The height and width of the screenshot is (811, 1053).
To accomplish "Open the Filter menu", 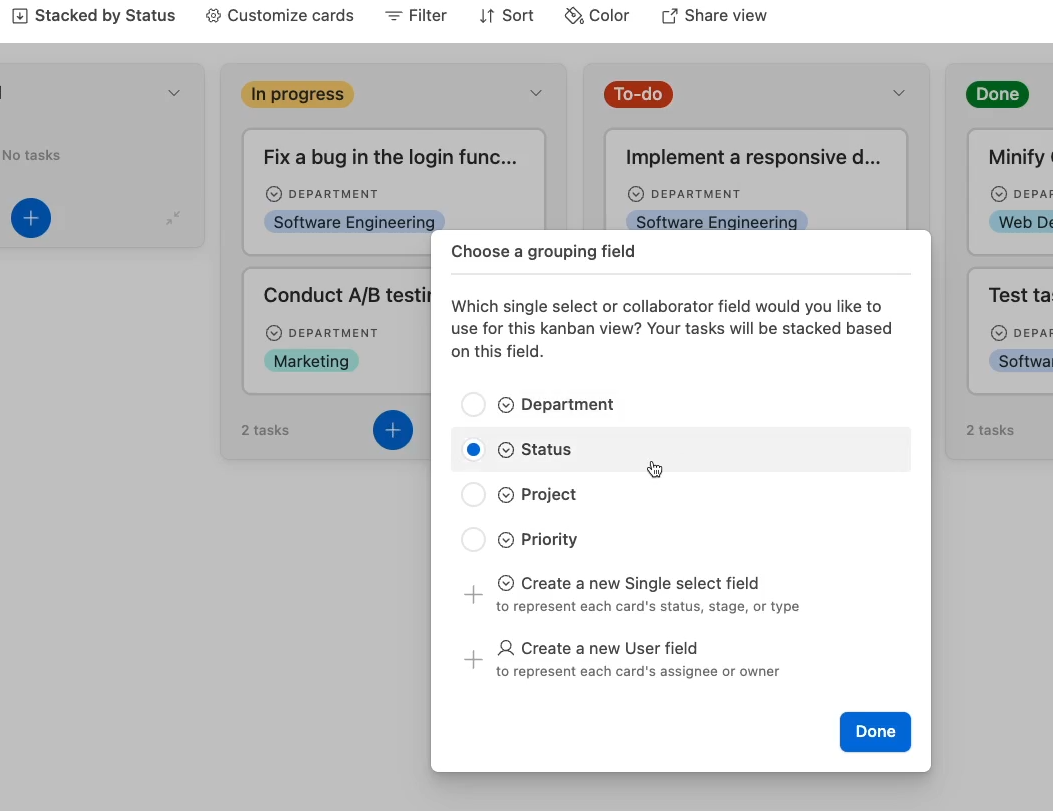I will 415,15.
